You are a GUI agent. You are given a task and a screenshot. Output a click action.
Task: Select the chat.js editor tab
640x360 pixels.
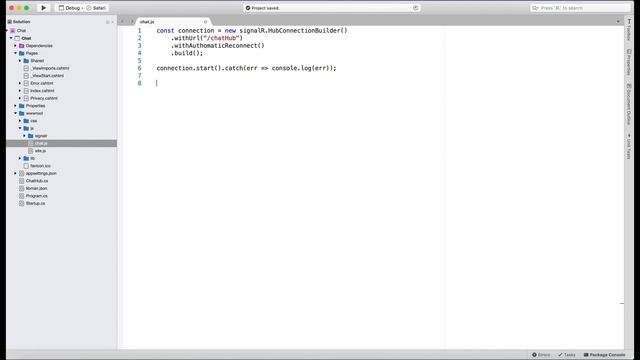[x=173, y=22]
